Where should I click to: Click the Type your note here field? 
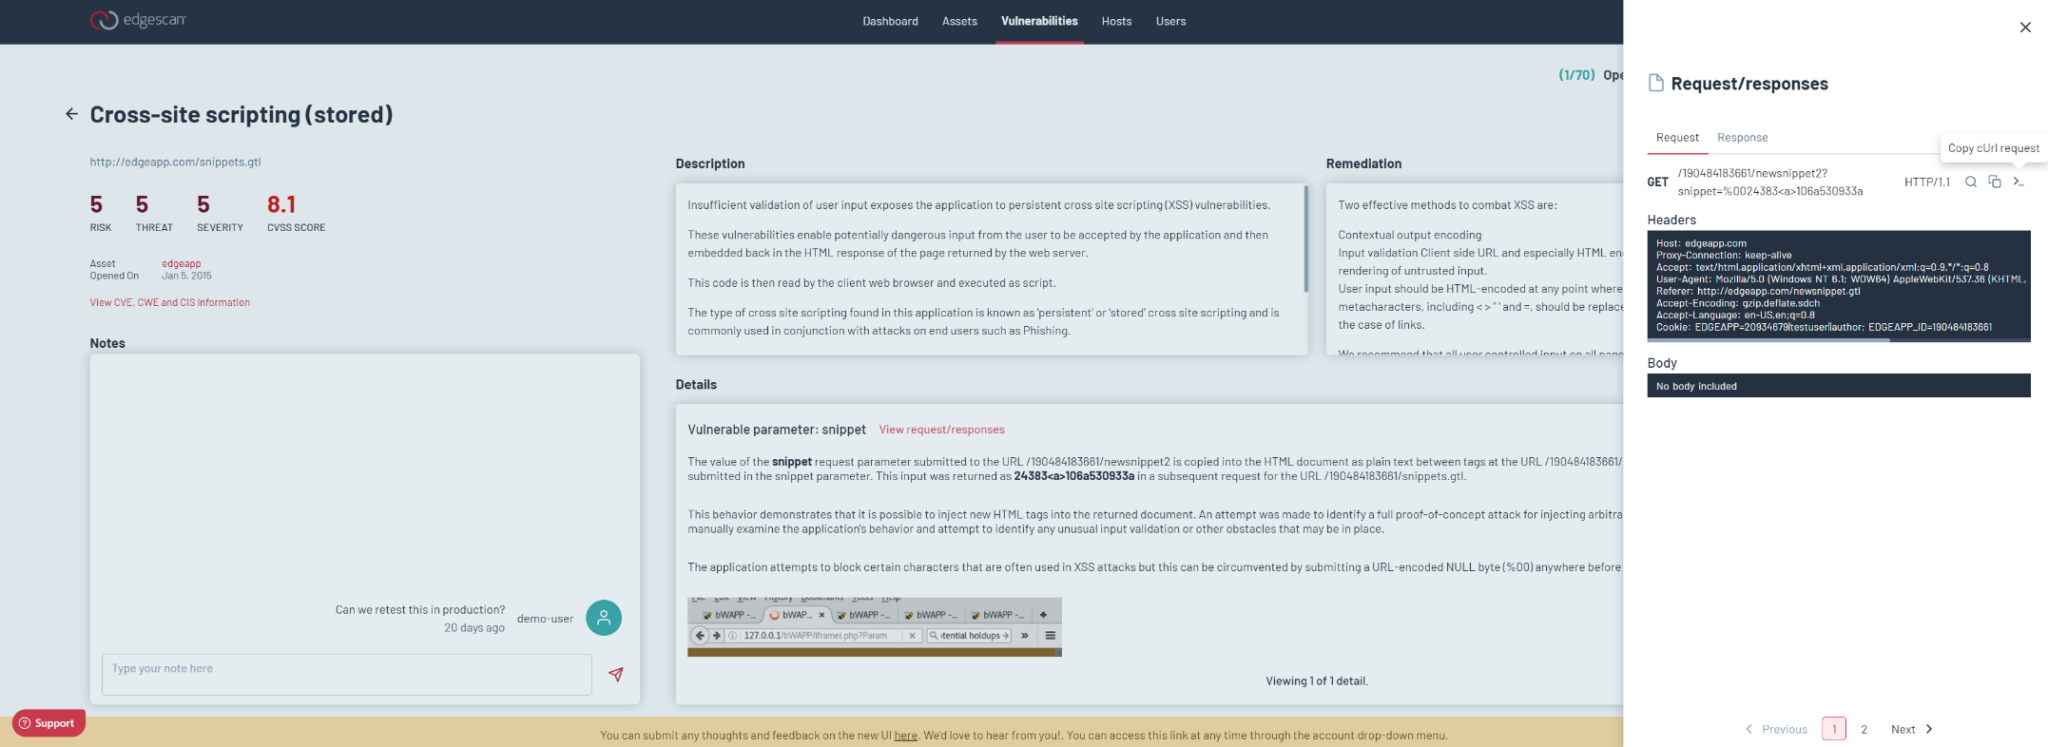pos(346,674)
